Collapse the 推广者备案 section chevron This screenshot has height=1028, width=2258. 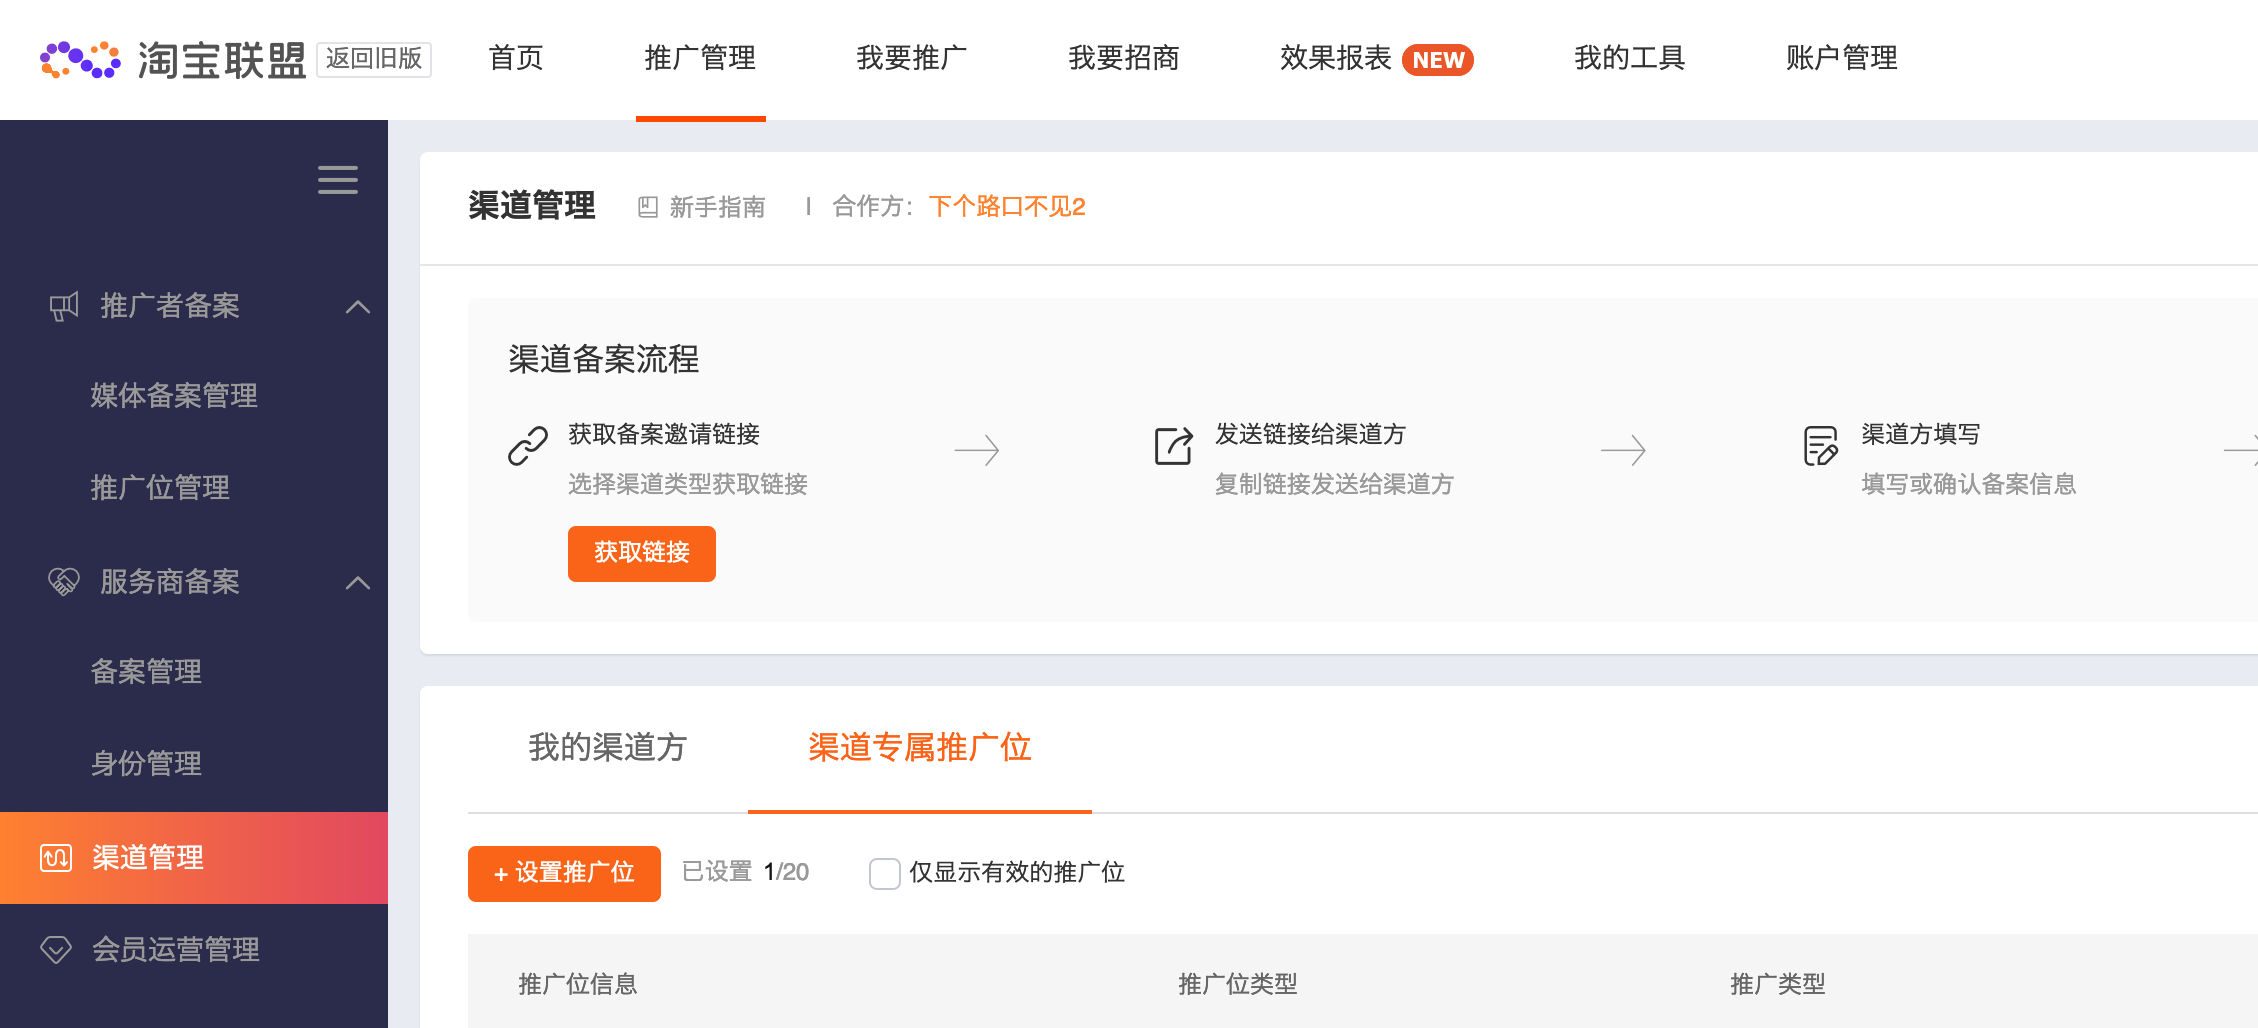pos(358,307)
